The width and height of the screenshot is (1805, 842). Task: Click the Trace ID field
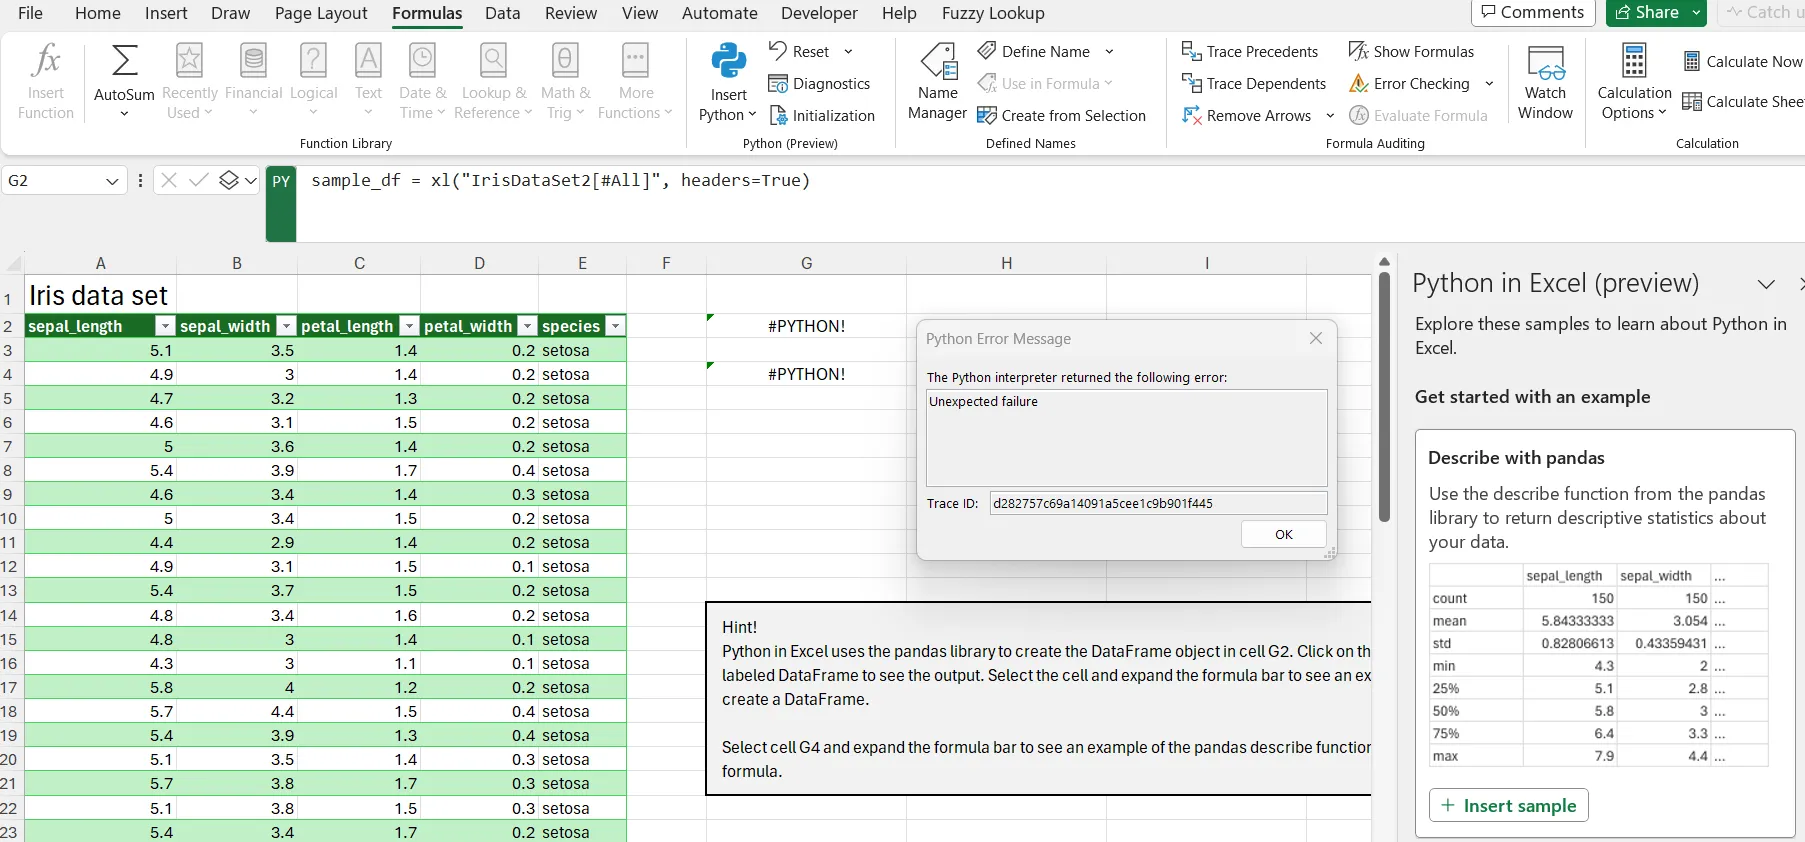[1158, 503]
